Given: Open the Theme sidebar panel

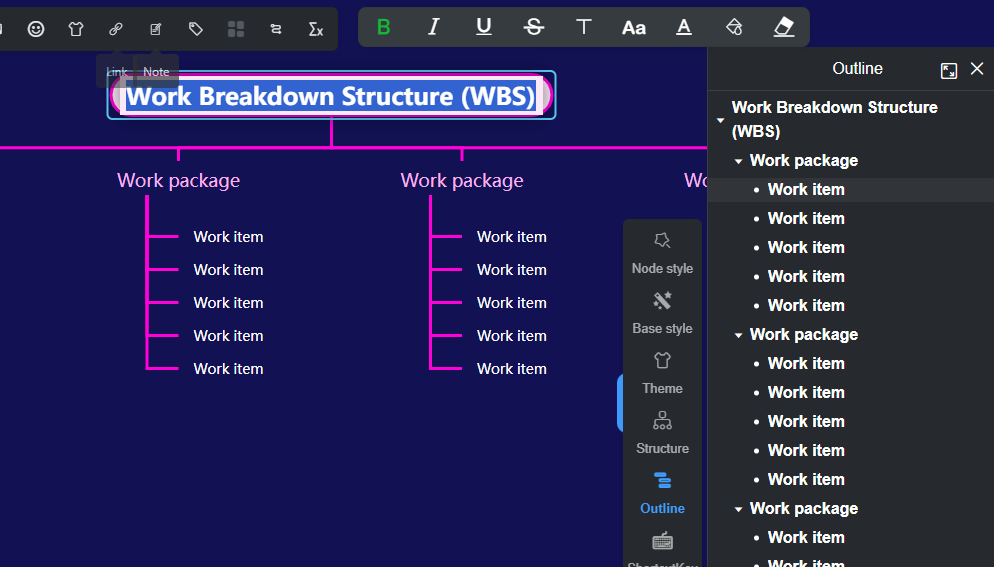Looking at the screenshot, I should pyautogui.click(x=662, y=373).
